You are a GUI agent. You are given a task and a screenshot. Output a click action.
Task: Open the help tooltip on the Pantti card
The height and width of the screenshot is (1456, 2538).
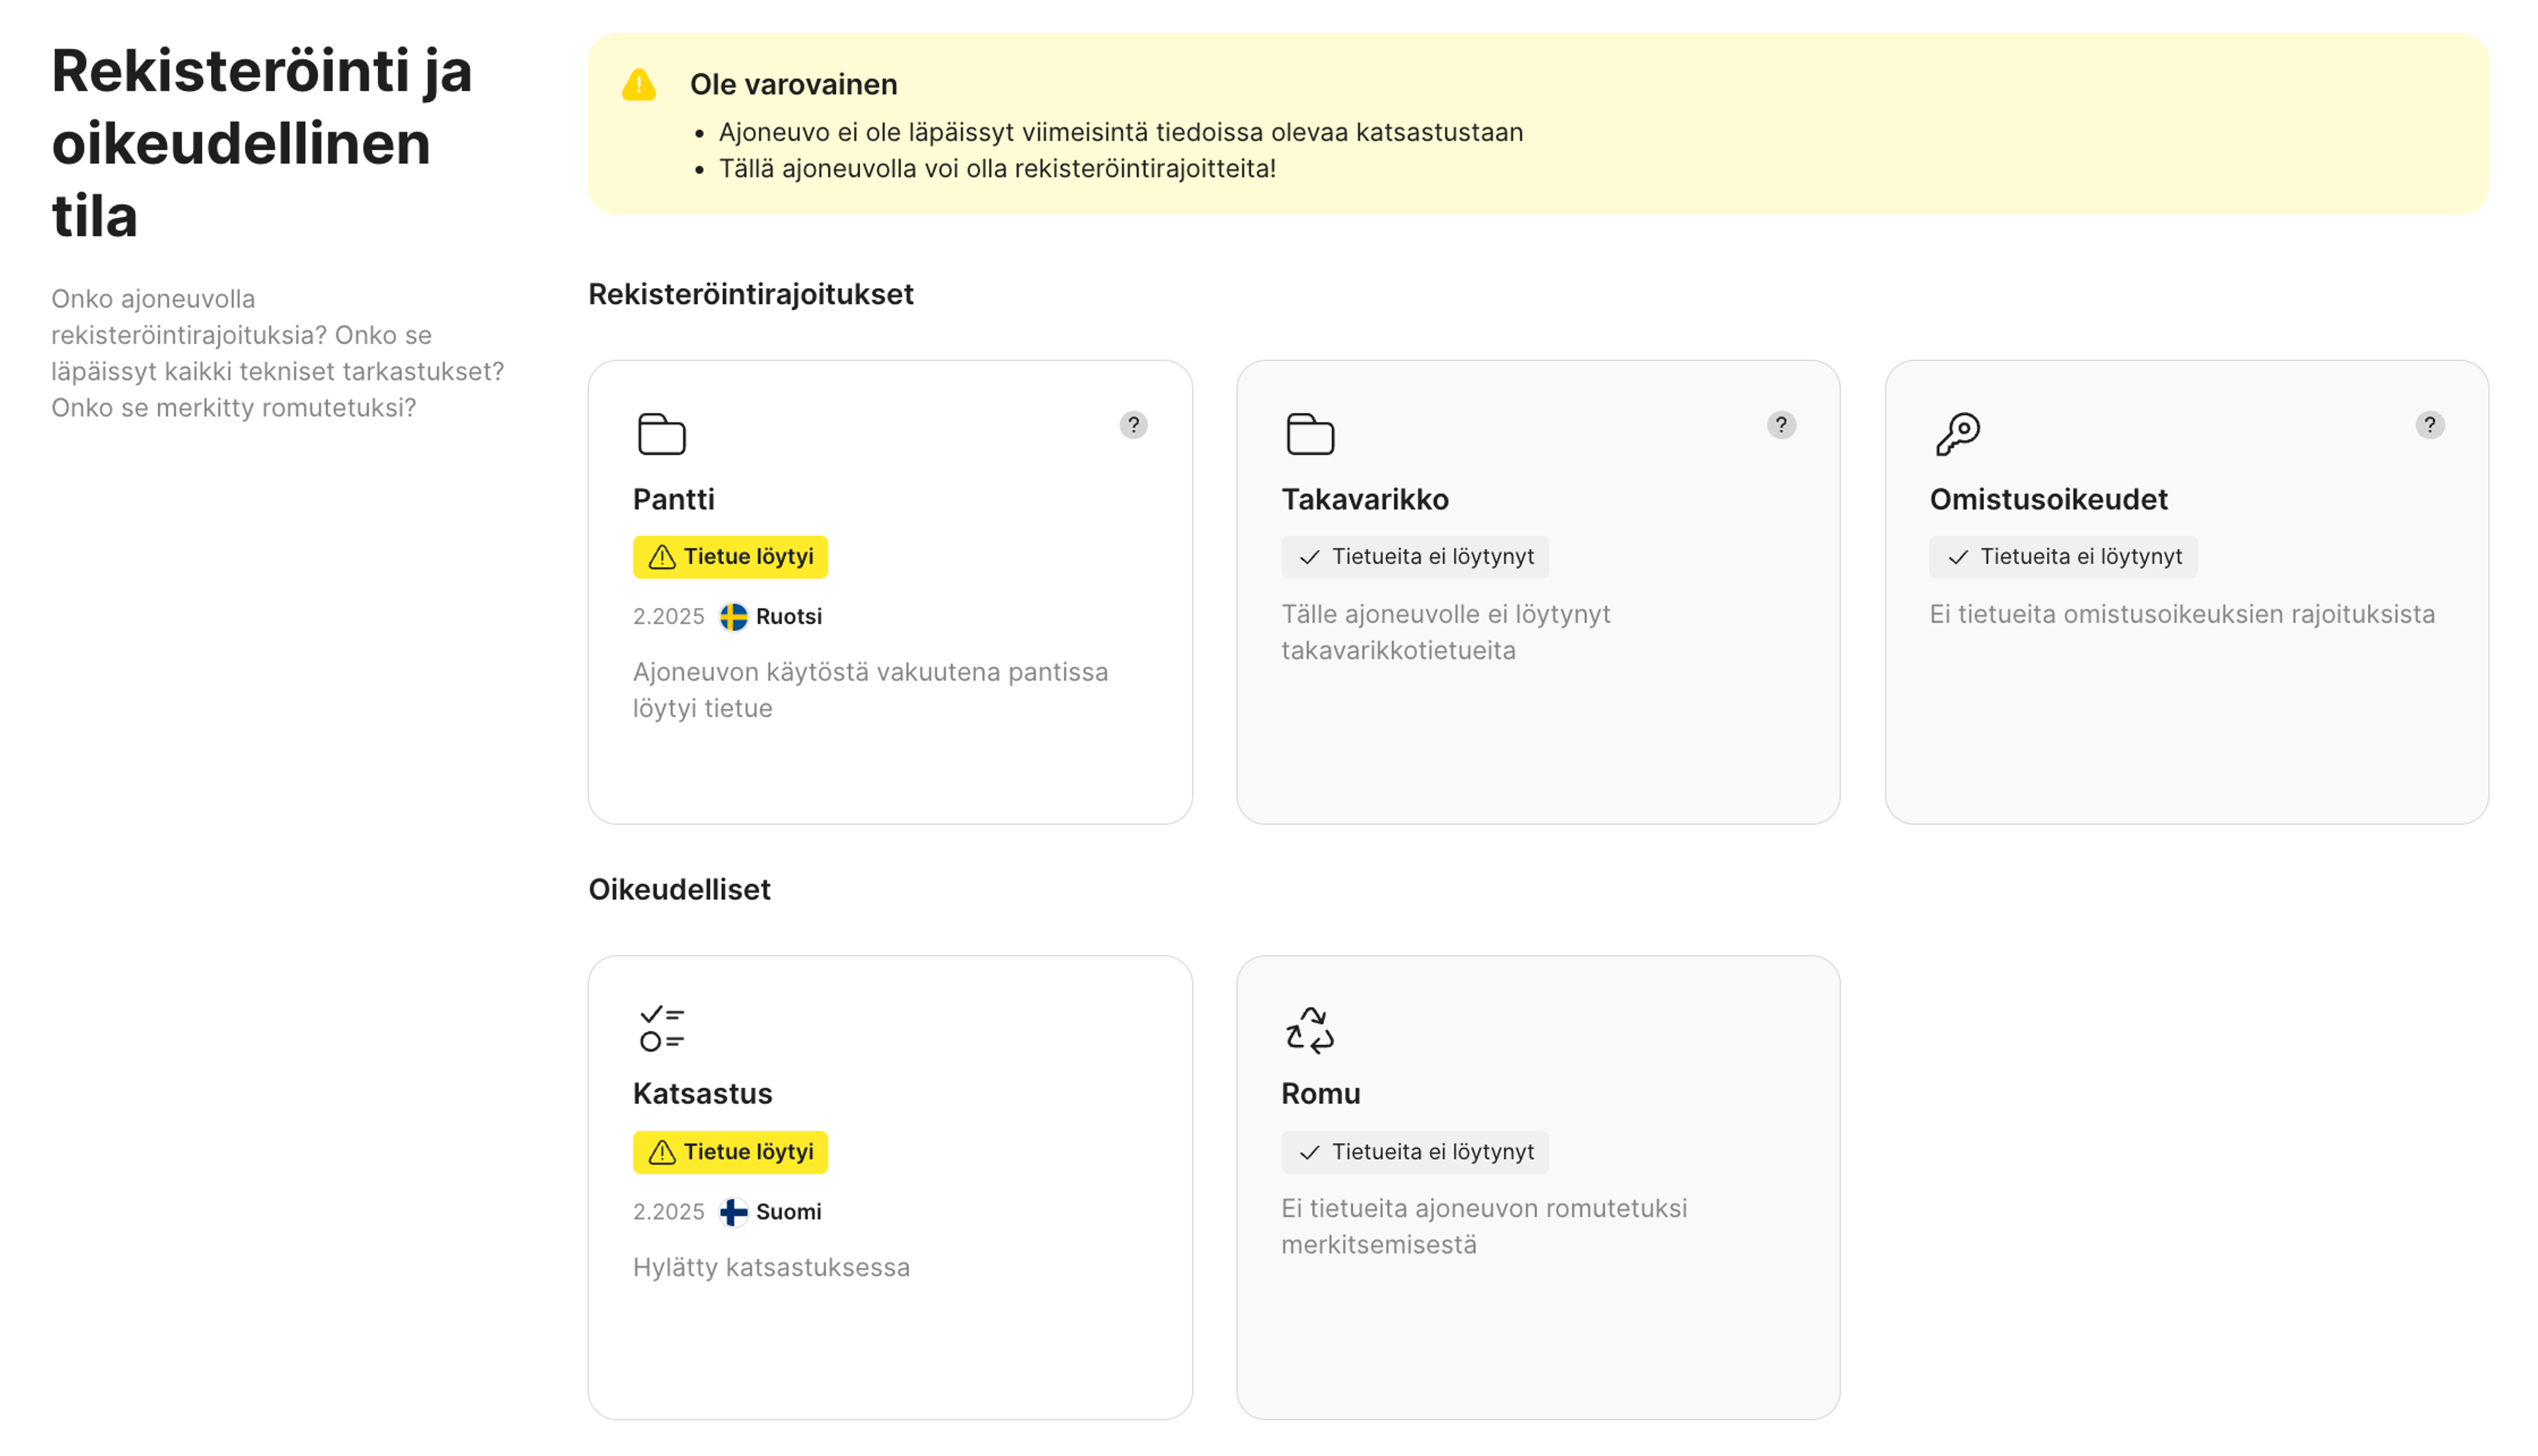(x=1133, y=425)
